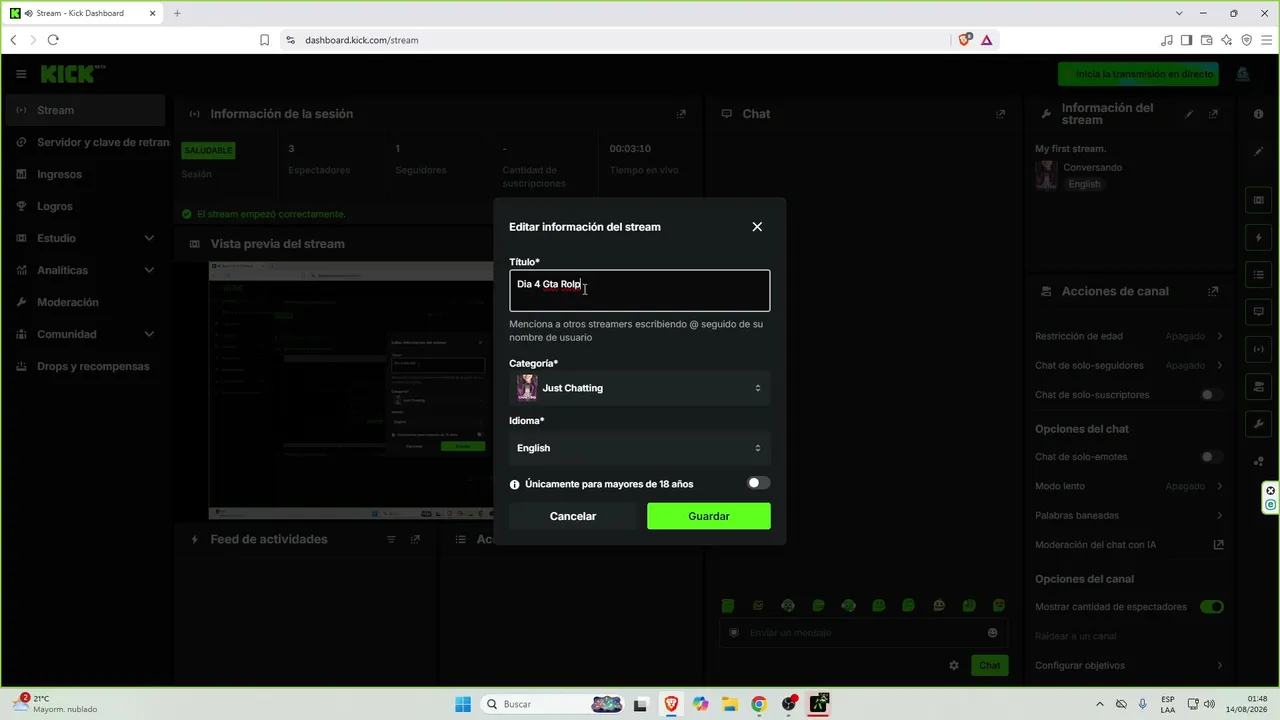The height and width of the screenshot is (720, 1280).
Task: Pop out the Acciones de canal panel
Action: coord(1213,291)
